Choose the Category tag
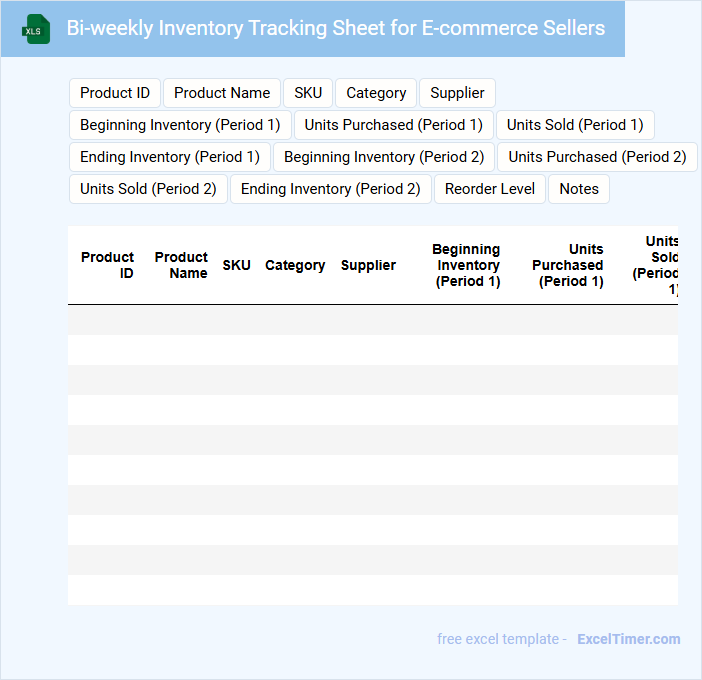Screen dimensions: 702x680 (x=376, y=93)
